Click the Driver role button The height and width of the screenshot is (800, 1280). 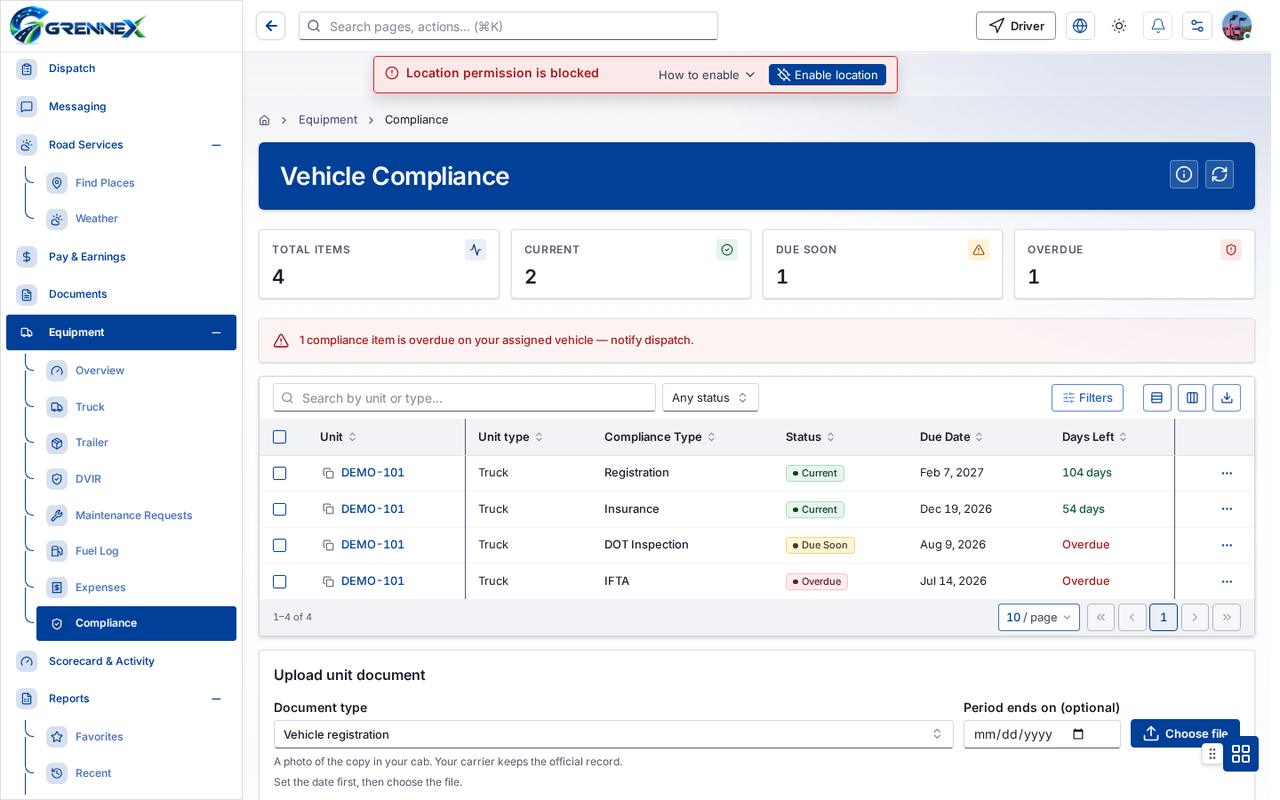point(1016,26)
